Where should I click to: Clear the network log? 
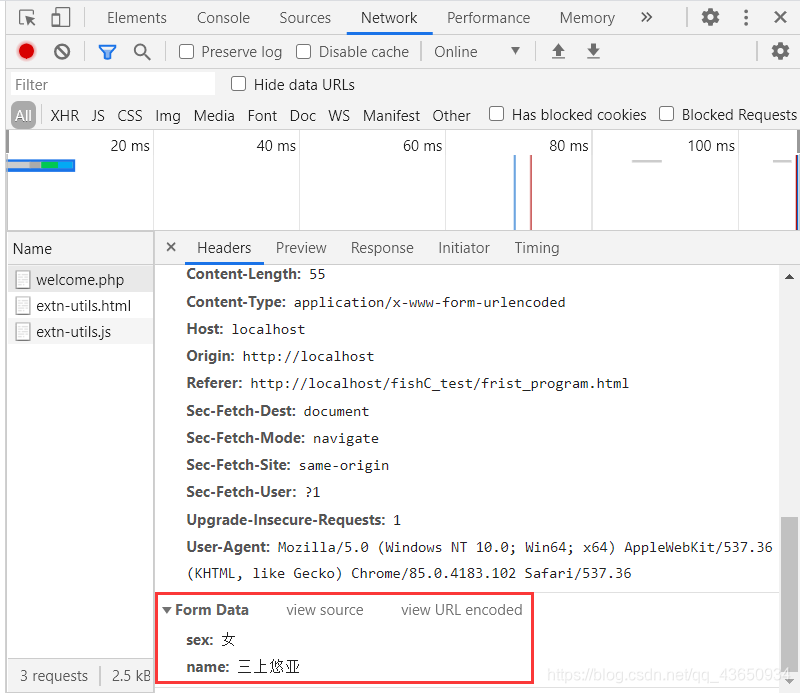62,52
